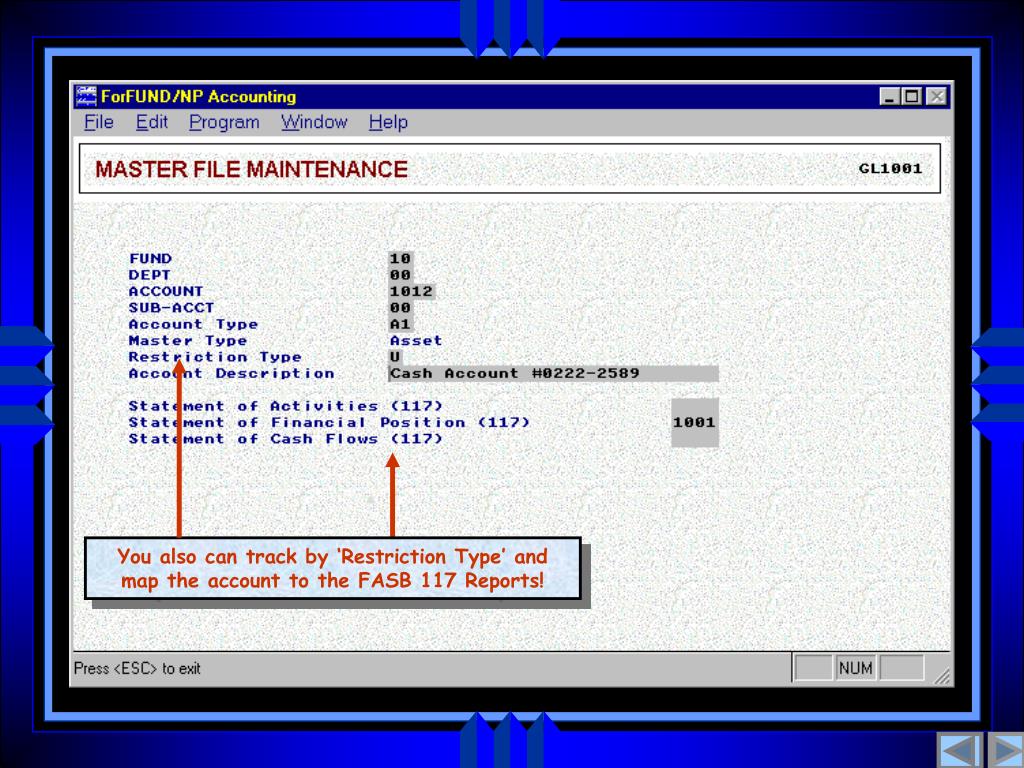
Task: Click the NUM status bar indicator
Action: click(x=856, y=668)
